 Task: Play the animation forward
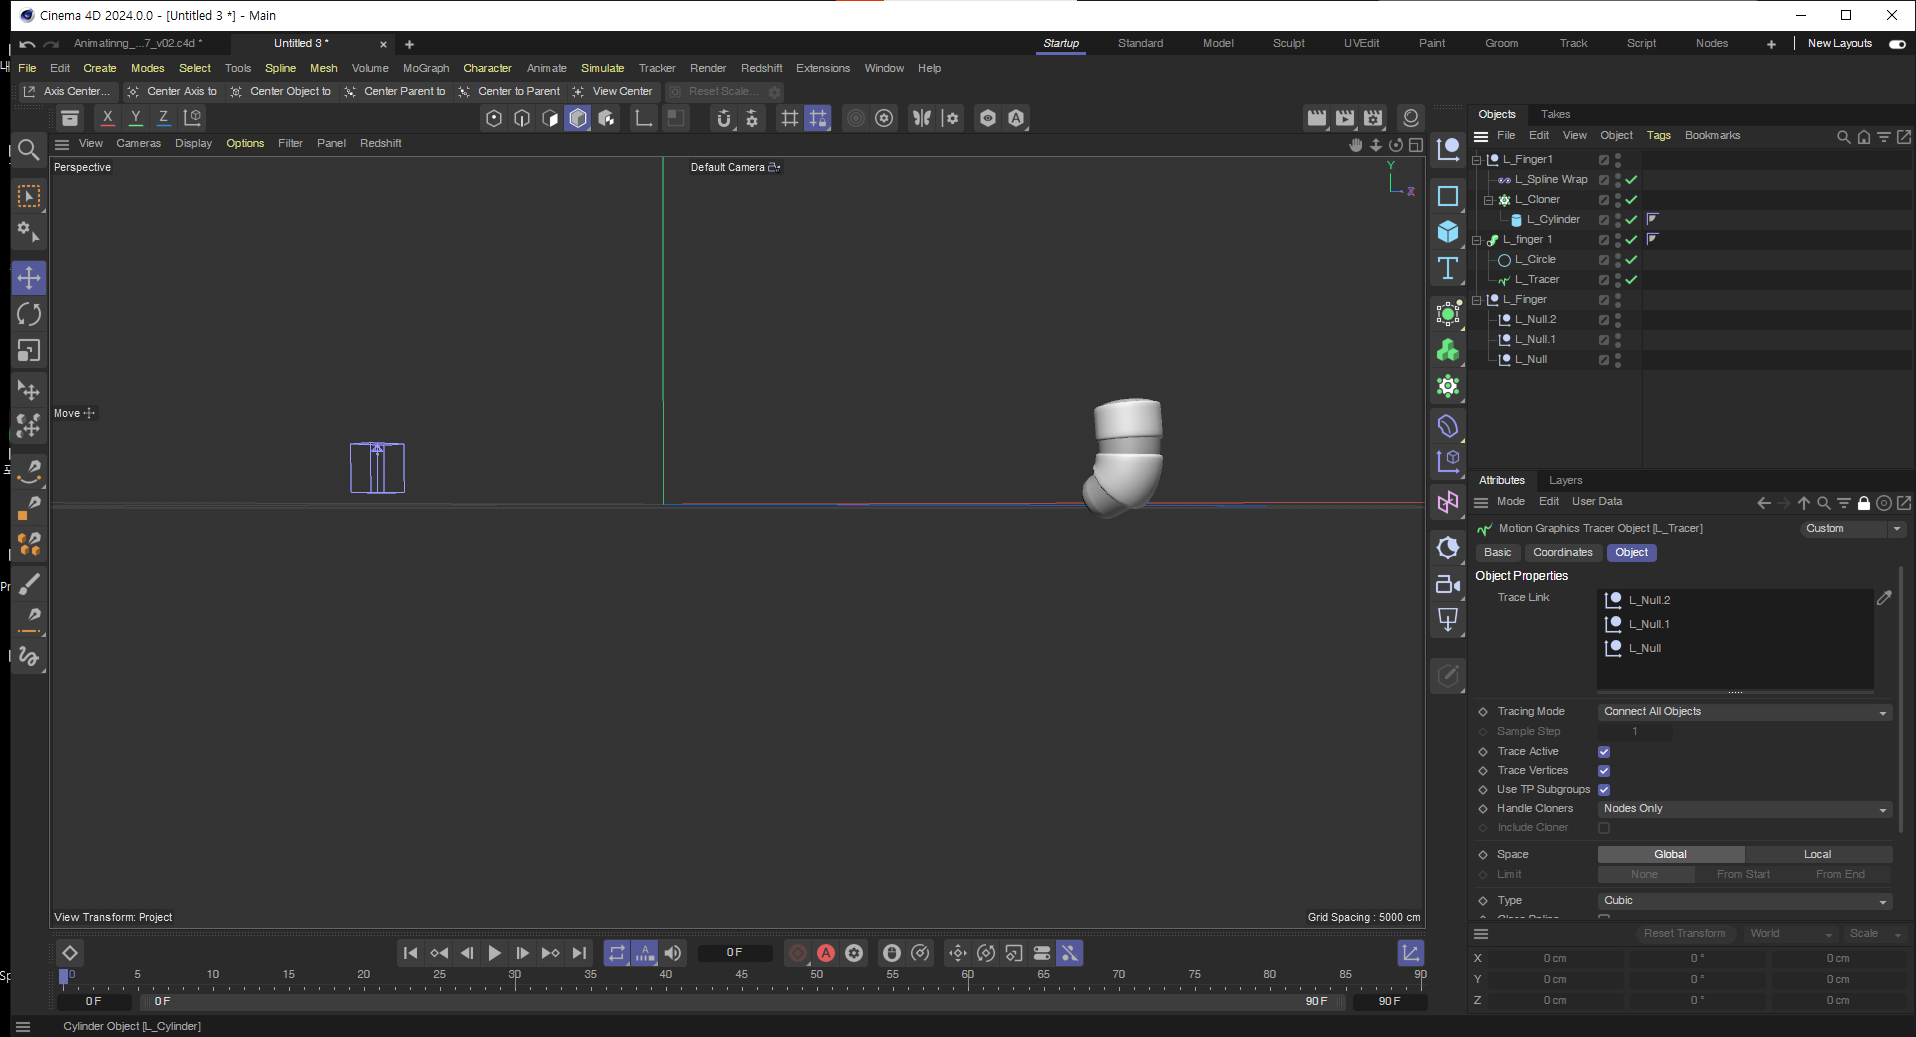[x=494, y=953]
